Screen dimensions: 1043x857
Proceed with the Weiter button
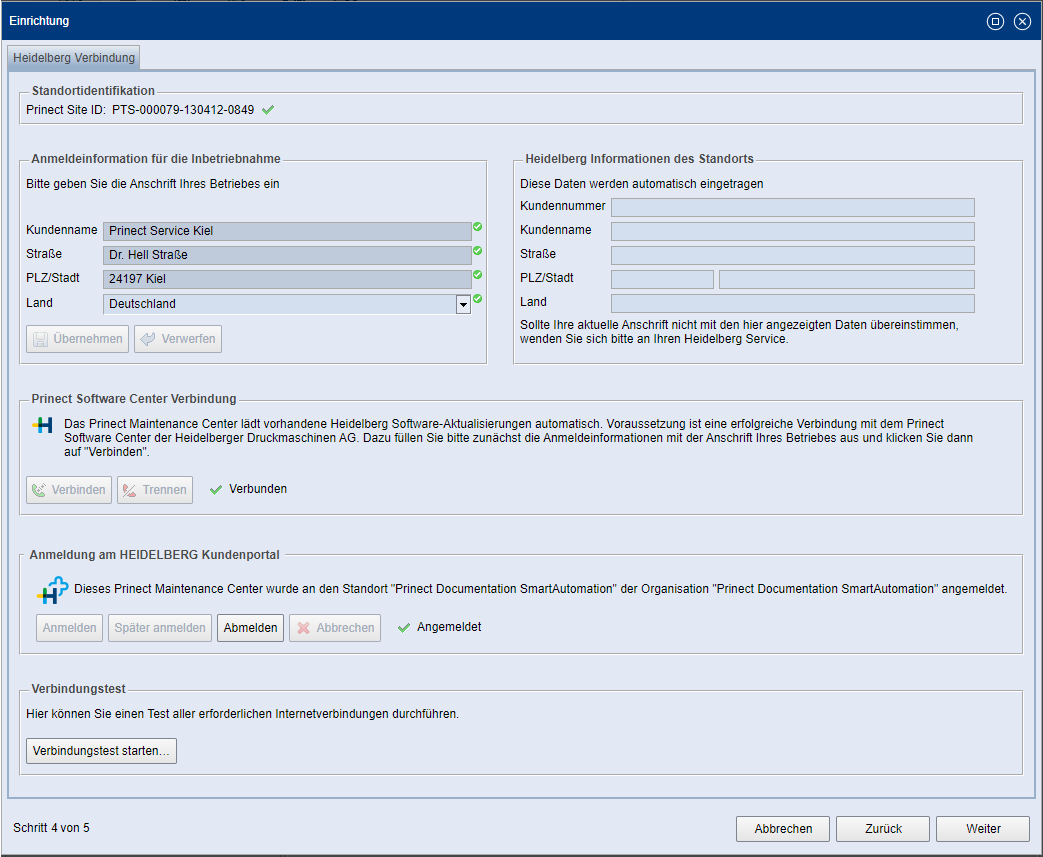coord(982,829)
